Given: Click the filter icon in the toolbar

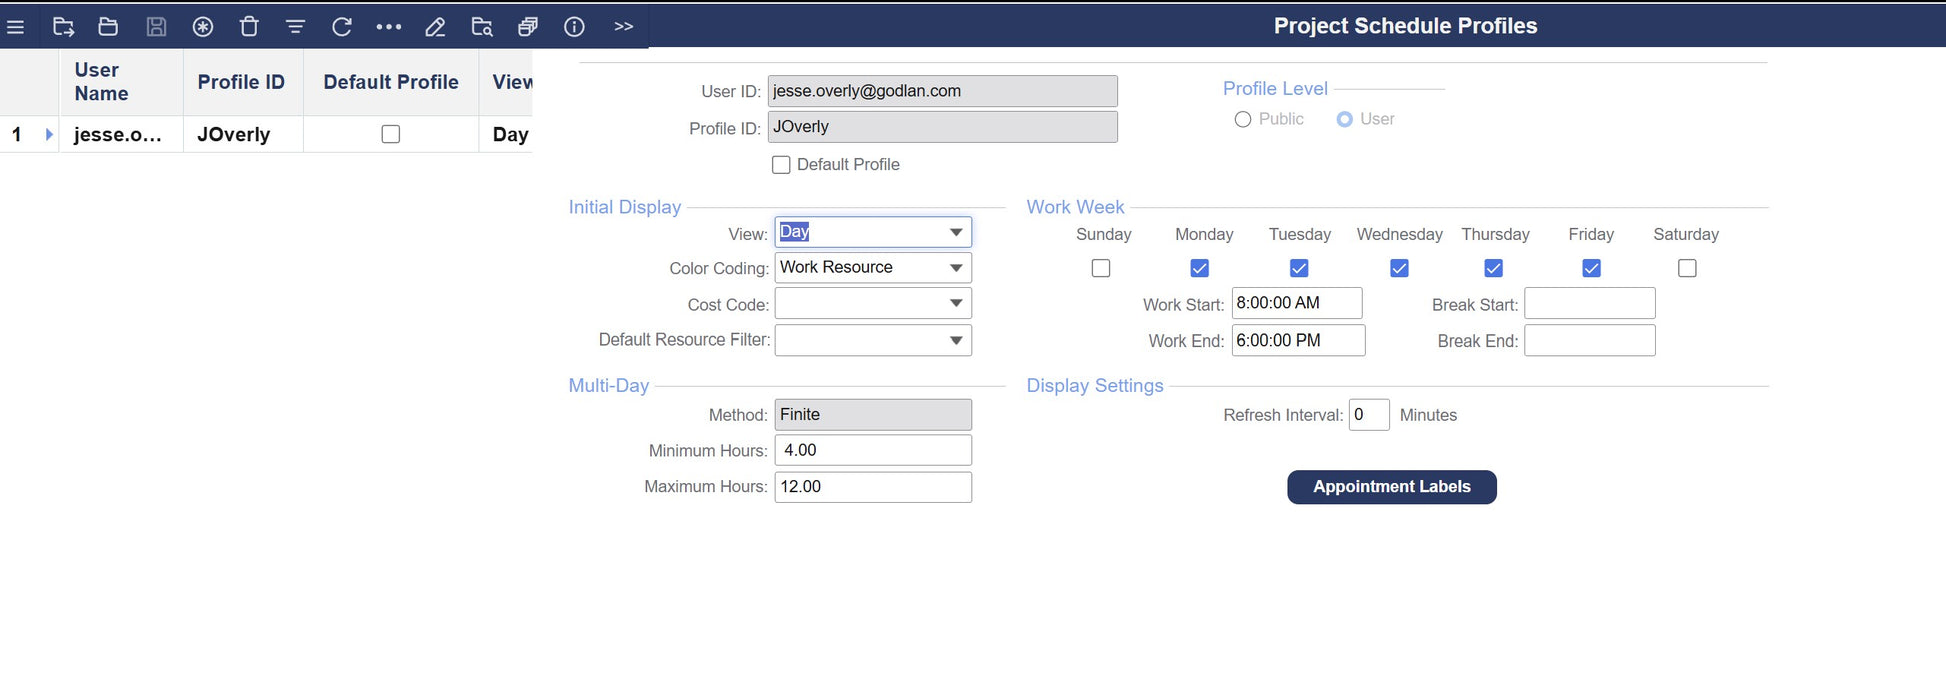Looking at the screenshot, I should coord(295,27).
